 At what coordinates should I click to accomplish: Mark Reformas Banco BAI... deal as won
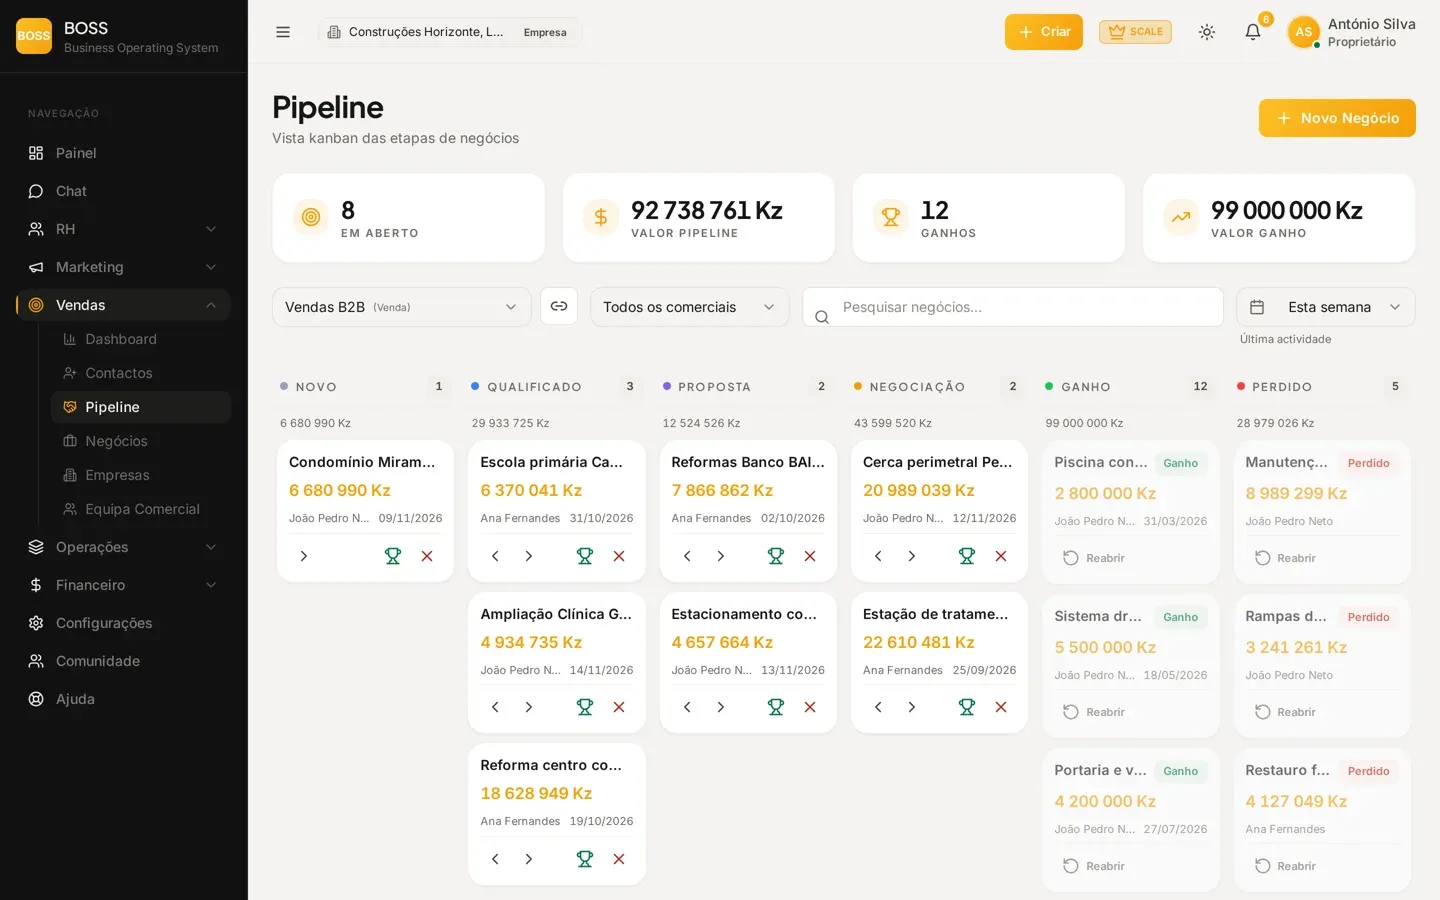coord(776,556)
